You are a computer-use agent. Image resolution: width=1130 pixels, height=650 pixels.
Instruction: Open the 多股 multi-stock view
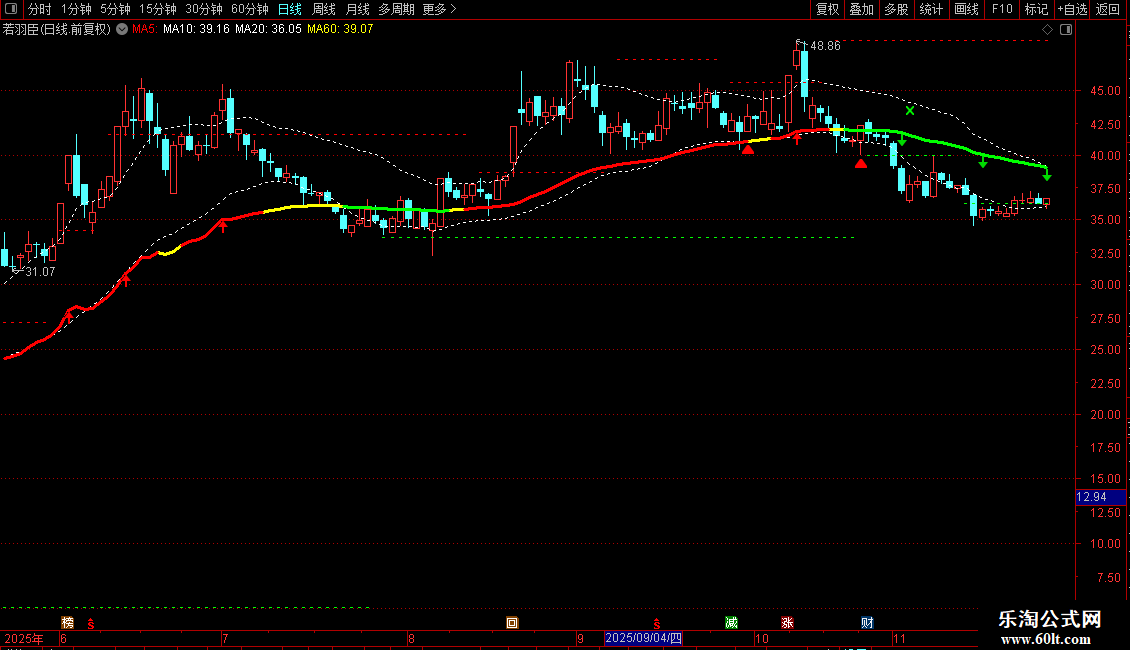[x=896, y=9]
